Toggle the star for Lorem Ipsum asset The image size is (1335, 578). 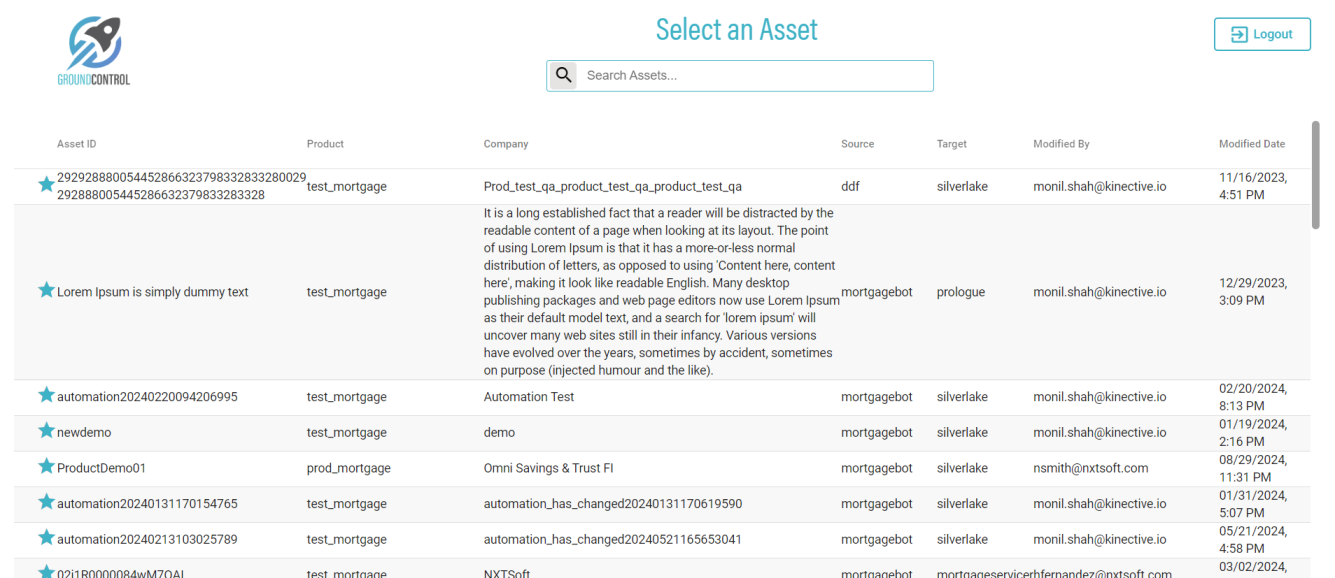[46, 290]
